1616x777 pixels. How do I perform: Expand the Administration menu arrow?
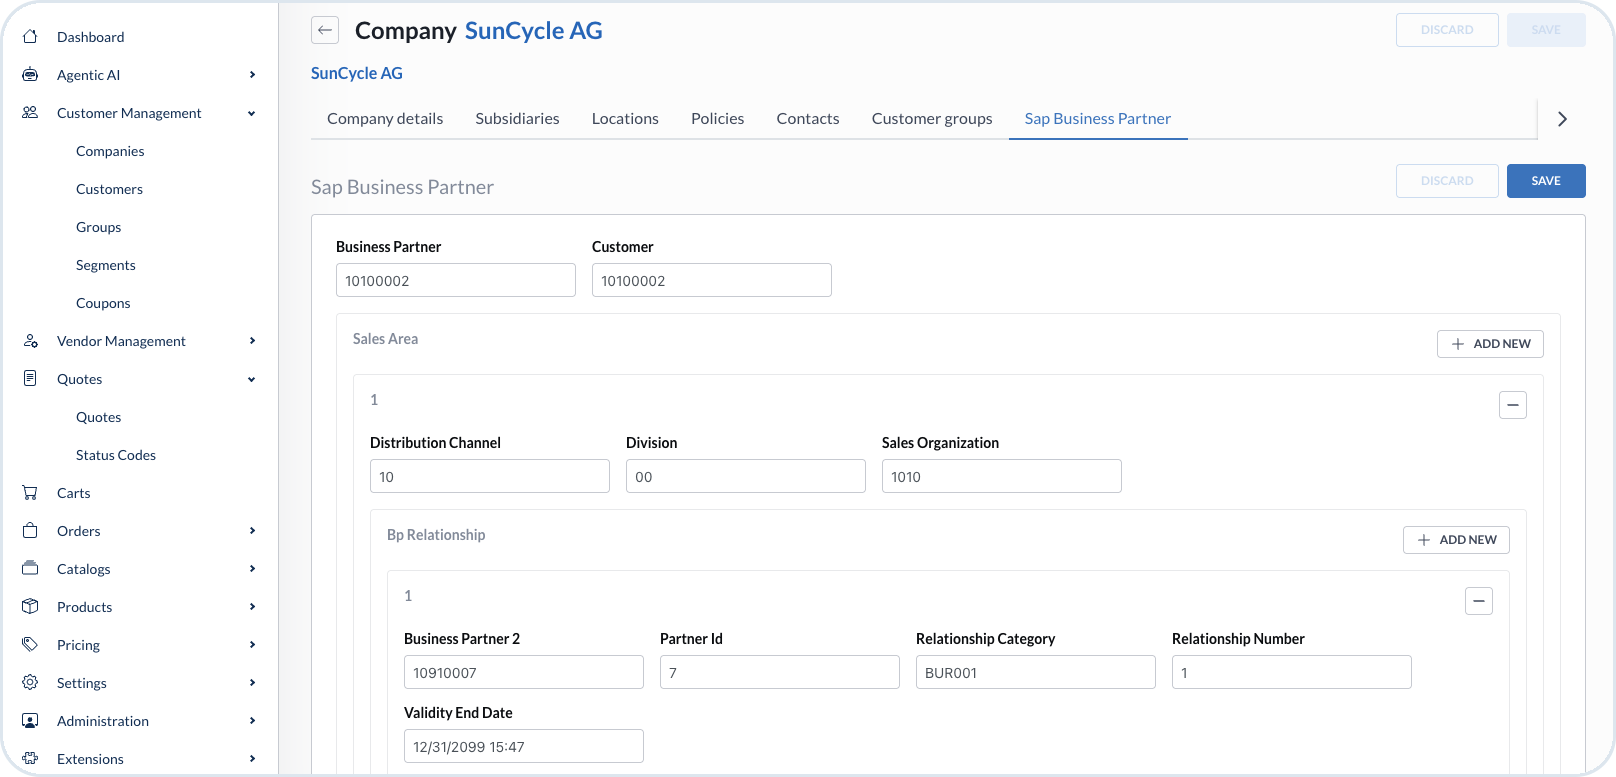(x=252, y=721)
